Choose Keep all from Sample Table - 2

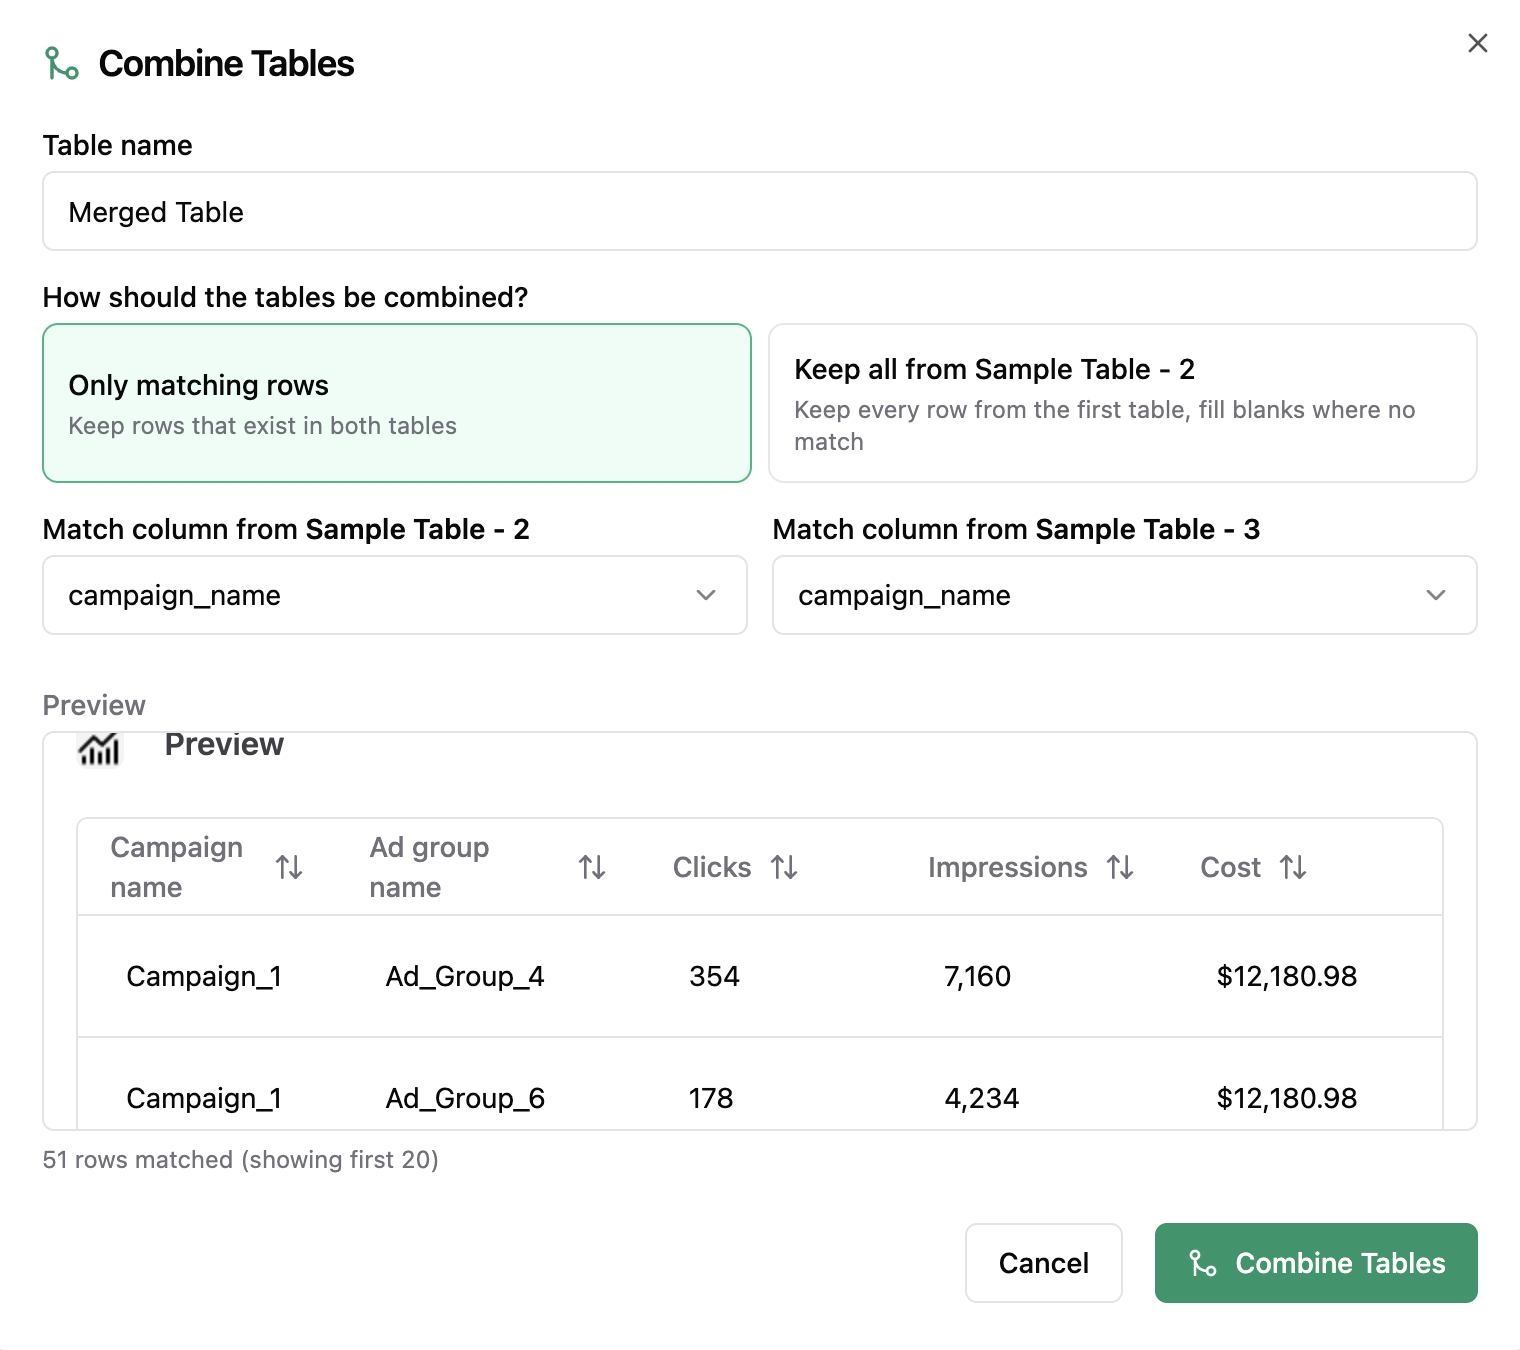1122,403
